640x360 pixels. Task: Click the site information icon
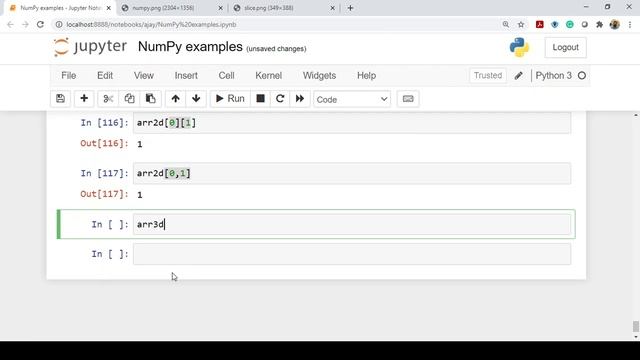(x=59, y=24)
